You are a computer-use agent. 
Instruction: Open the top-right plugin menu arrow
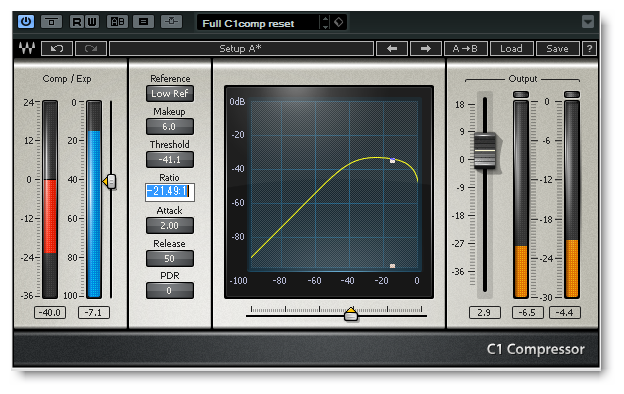(588, 21)
